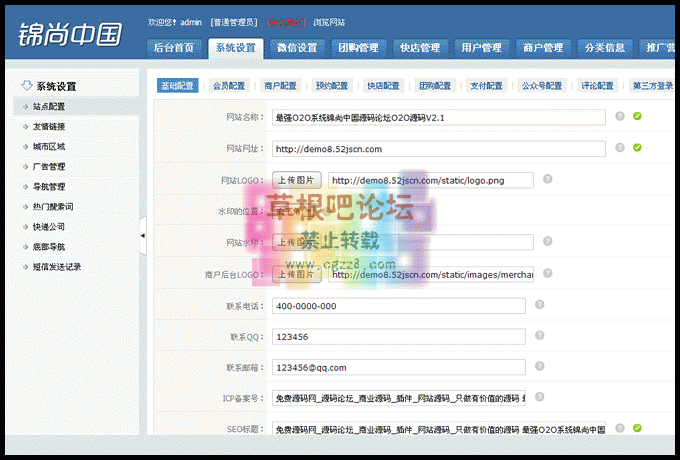Focus the SEO标题 input field

(x=438, y=428)
